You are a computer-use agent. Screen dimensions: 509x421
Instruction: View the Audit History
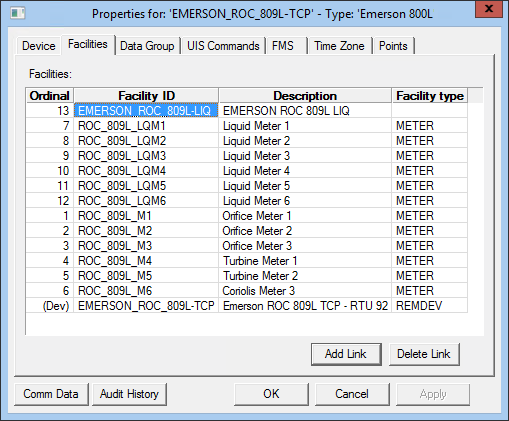tap(129, 394)
